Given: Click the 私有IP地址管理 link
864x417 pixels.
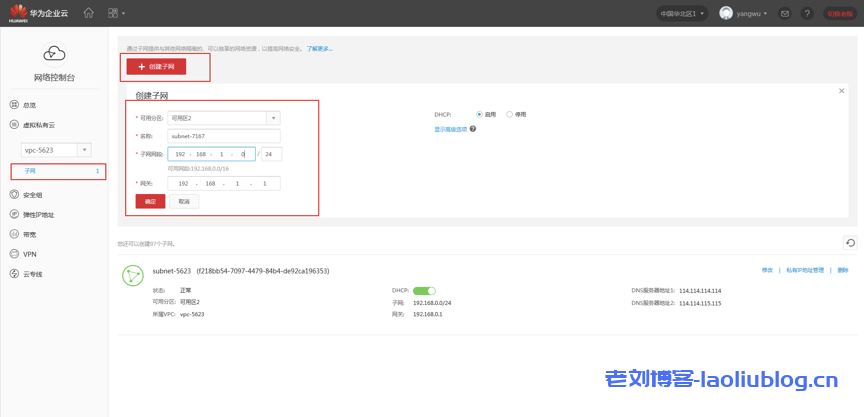Looking at the screenshot, I should (805, 270).
